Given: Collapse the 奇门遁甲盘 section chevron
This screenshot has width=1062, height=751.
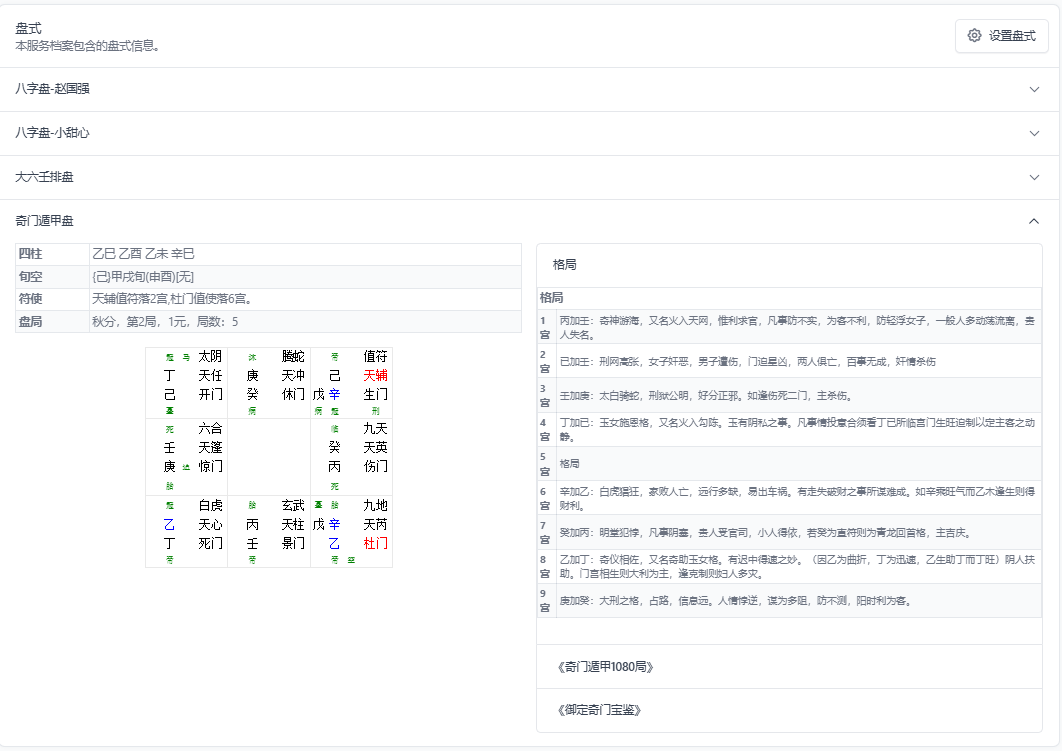Looking at the screenshot, I should pos(1034,221).
